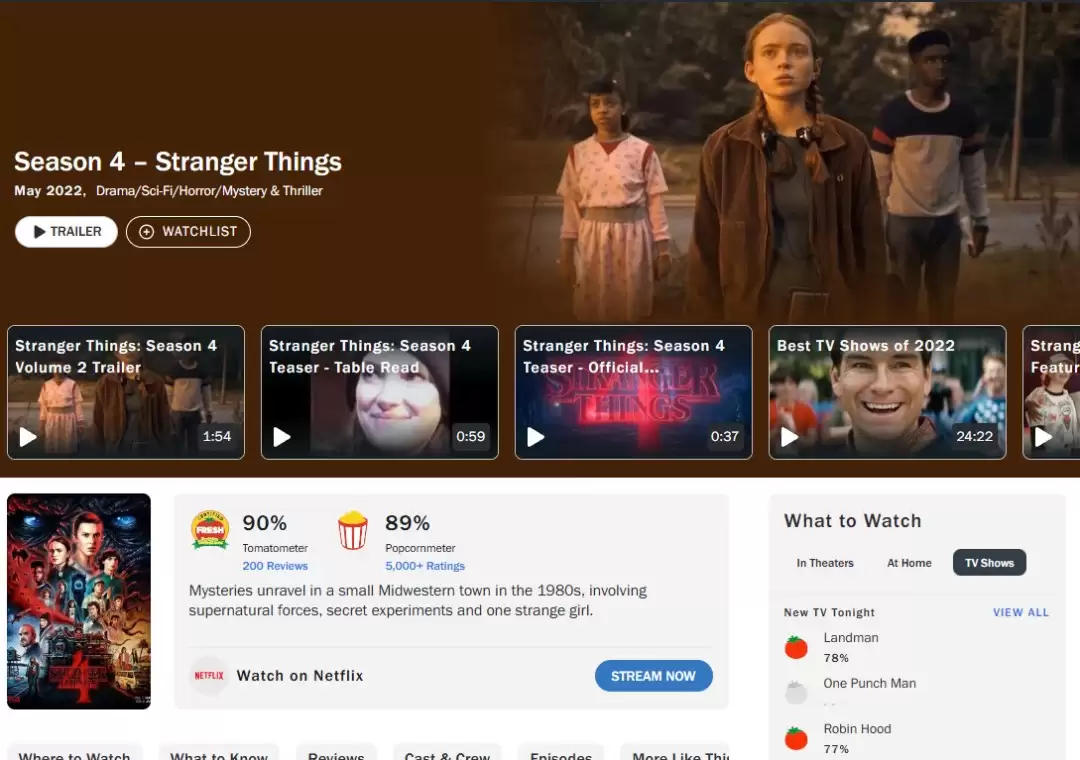The image size is (1080, 760).
Task: Click the tomato icon beside Landman
Action: point(796,647)
